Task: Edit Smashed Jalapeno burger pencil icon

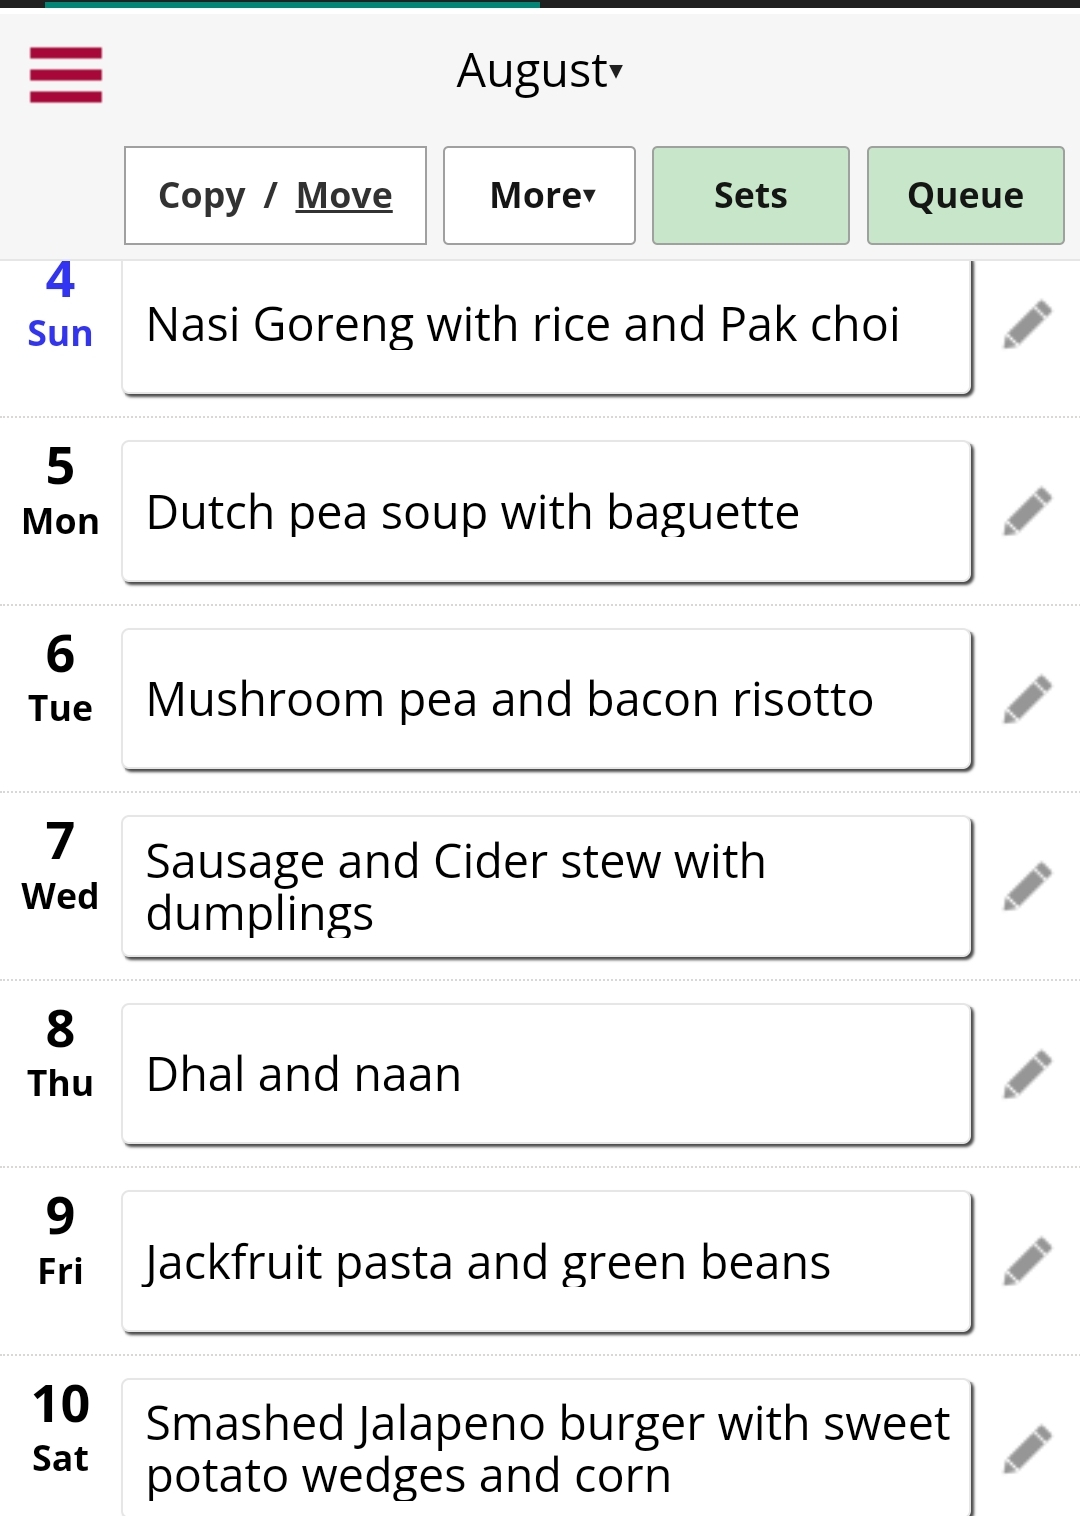Action: point(1027,1449)
